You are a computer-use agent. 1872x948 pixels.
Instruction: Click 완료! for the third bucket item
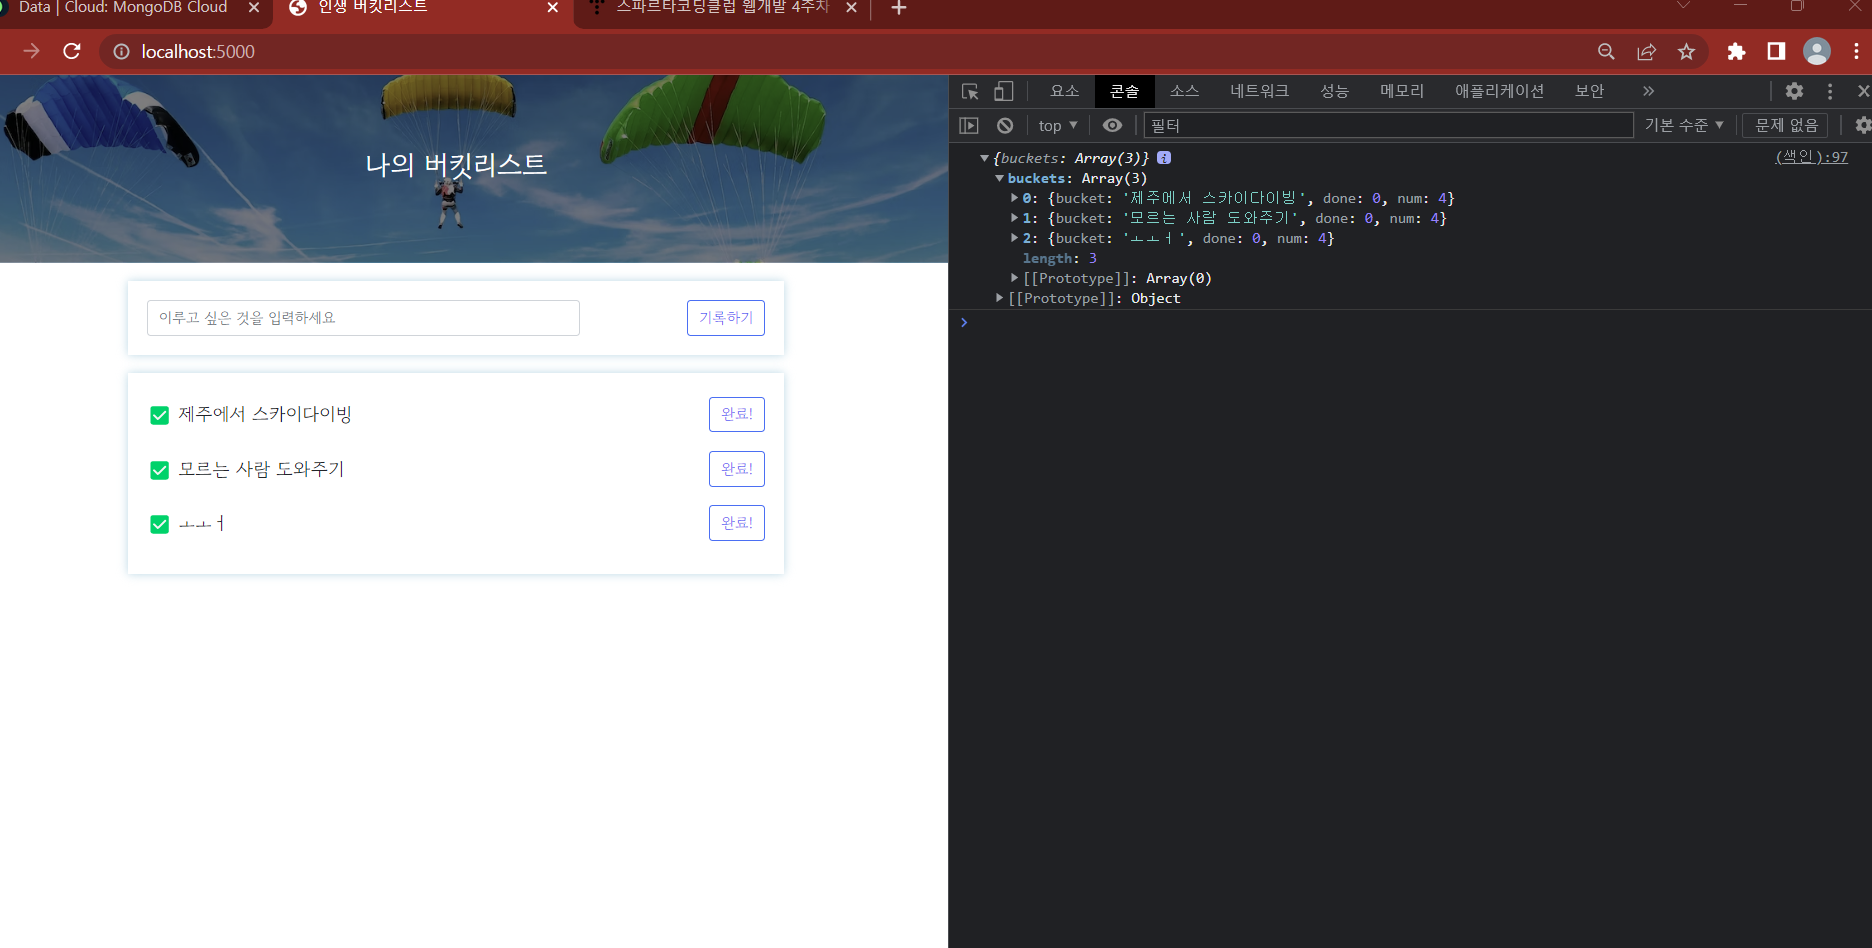coord(737,523)
